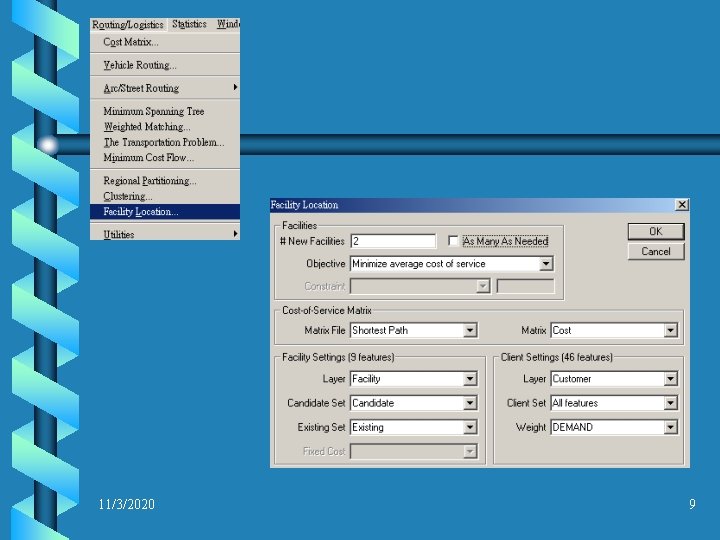
Task: Select highlighted Facility Location entry
Action: (x=165, y=212)
